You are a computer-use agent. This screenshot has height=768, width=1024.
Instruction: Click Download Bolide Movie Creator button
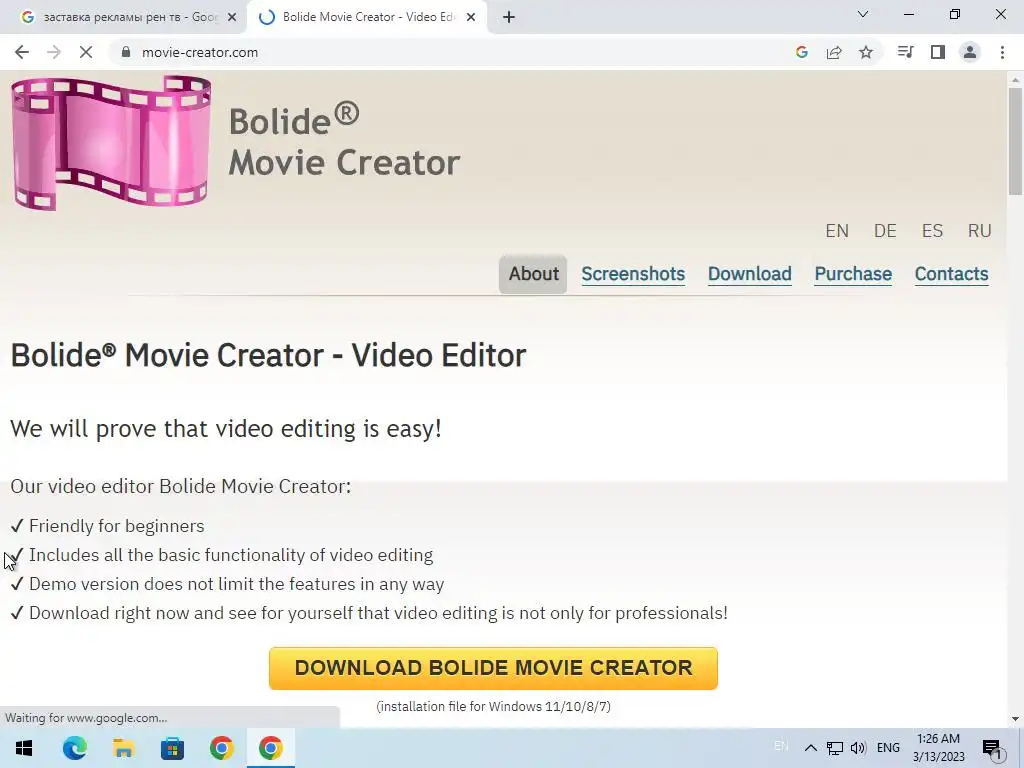click(493, 668)
